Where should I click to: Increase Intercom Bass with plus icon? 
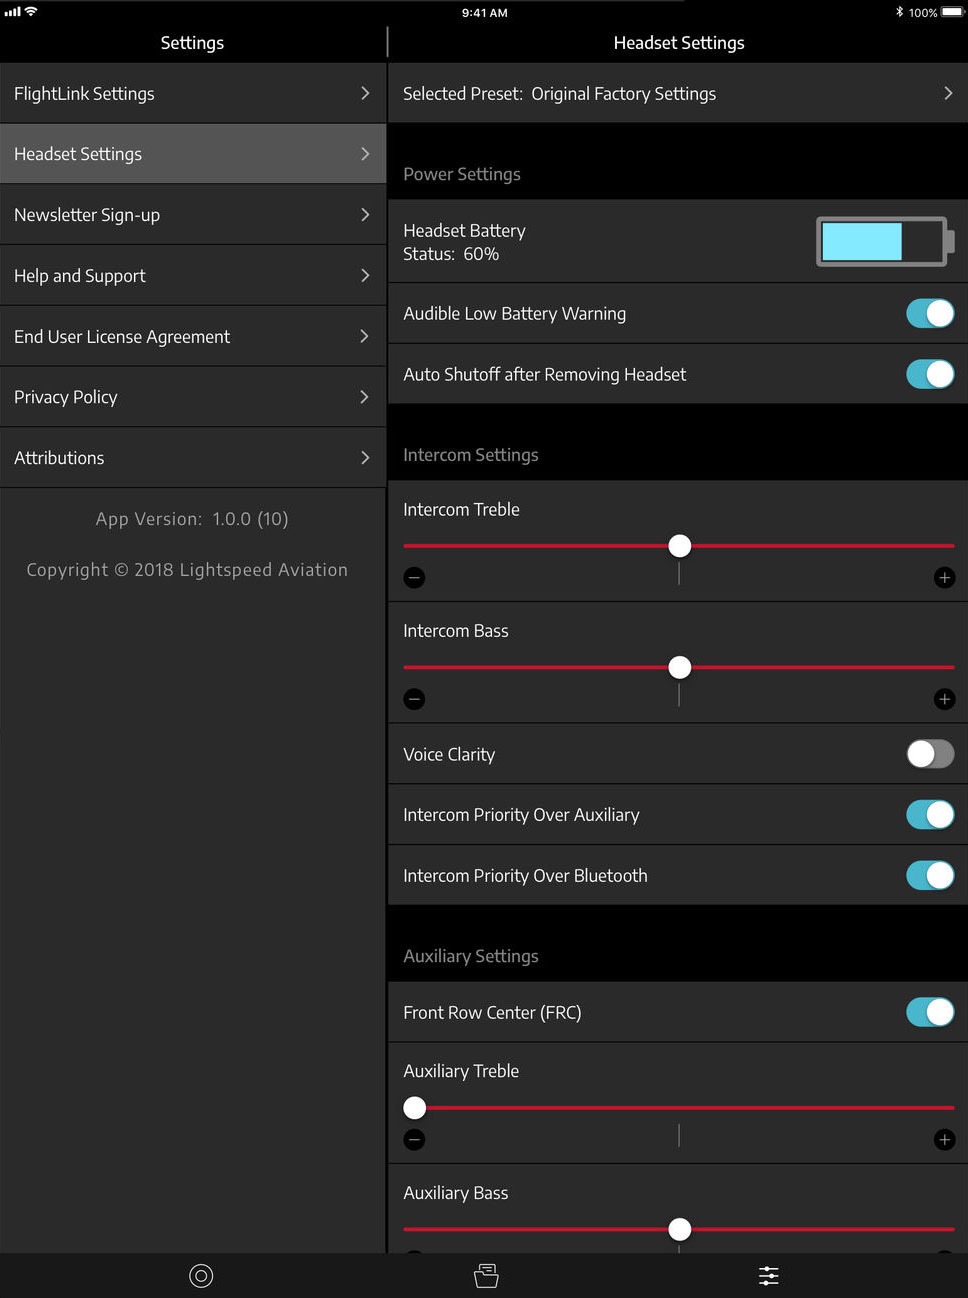click(944, 699)
